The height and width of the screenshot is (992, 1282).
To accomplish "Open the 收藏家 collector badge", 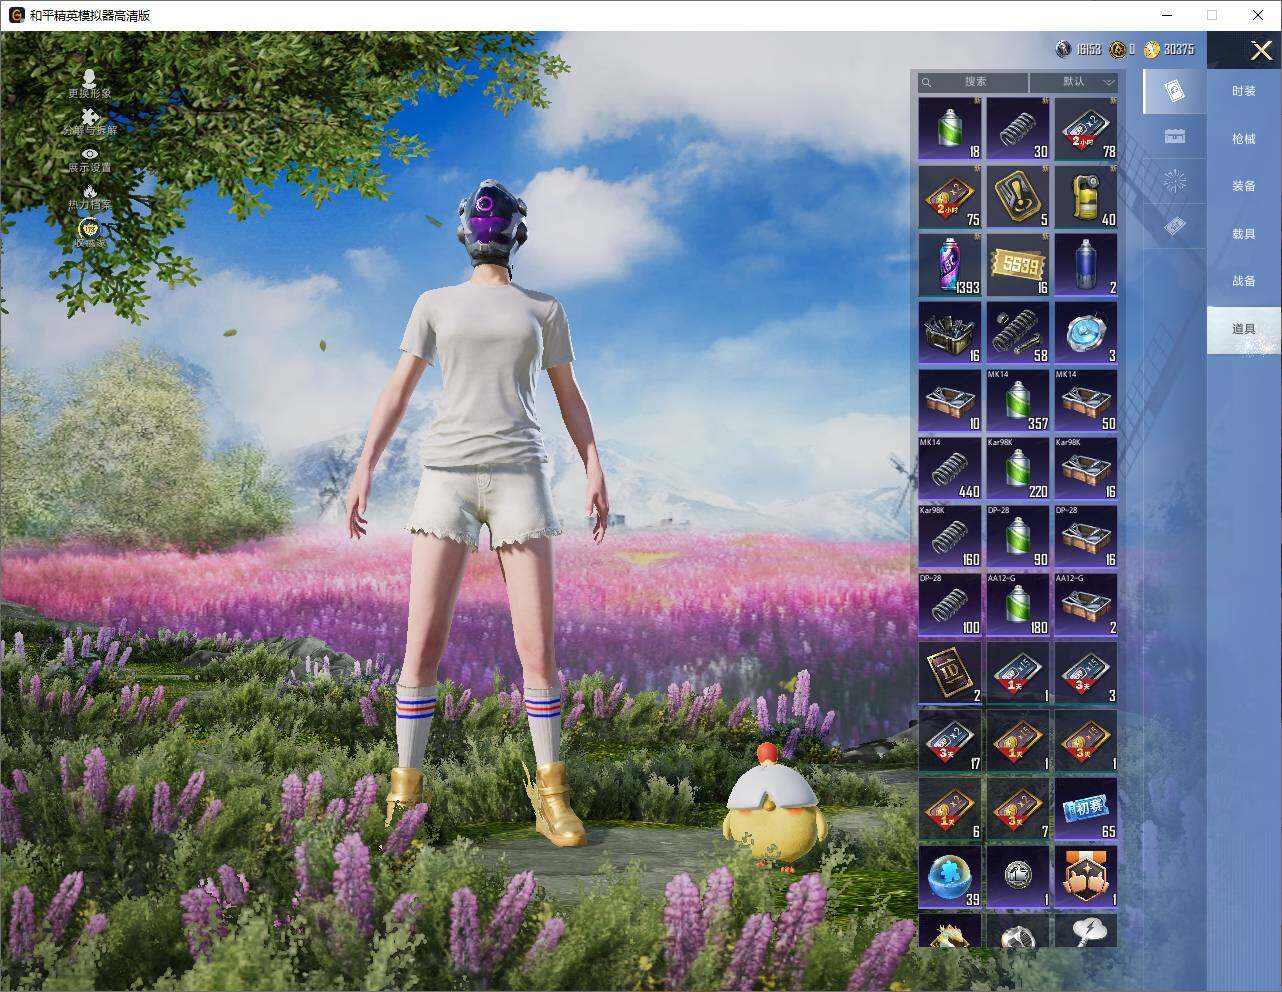I will [x=90, y=233].
